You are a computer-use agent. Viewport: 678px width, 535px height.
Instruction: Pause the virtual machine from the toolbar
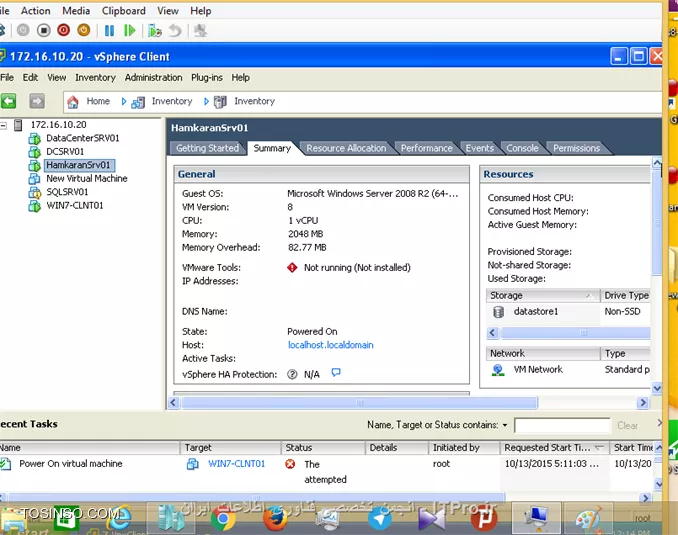coord(109,31)
